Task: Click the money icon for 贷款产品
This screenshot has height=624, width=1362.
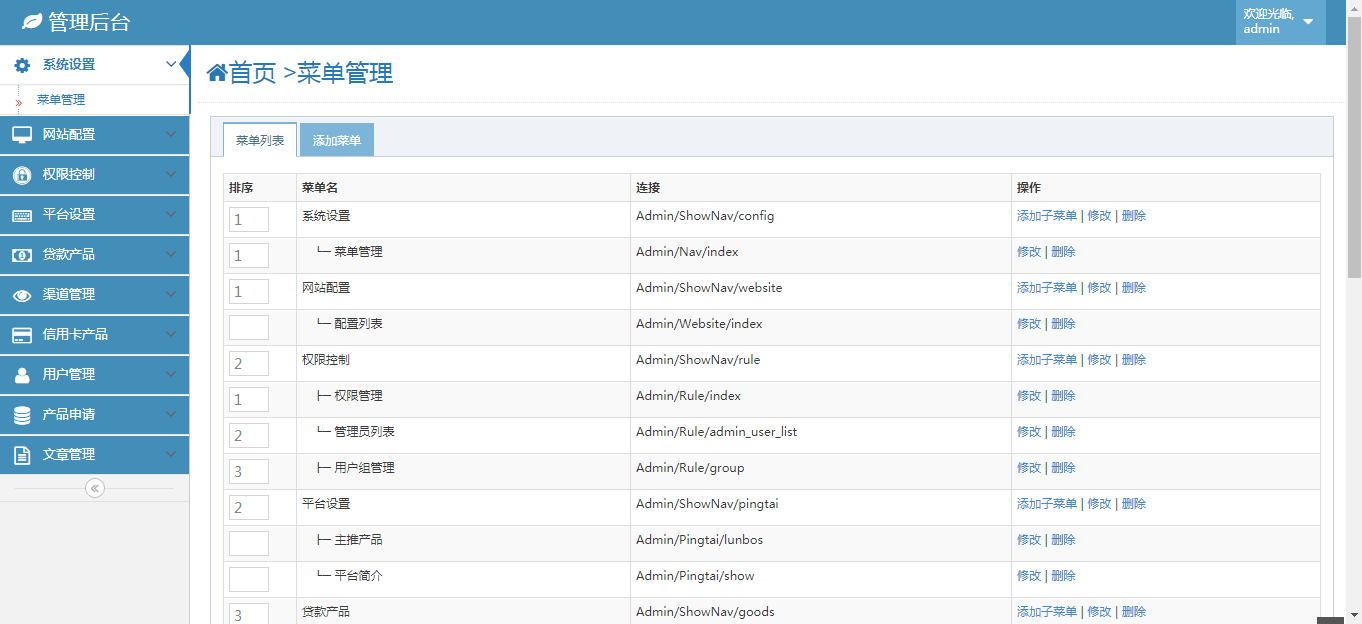Action: (22, 255)
